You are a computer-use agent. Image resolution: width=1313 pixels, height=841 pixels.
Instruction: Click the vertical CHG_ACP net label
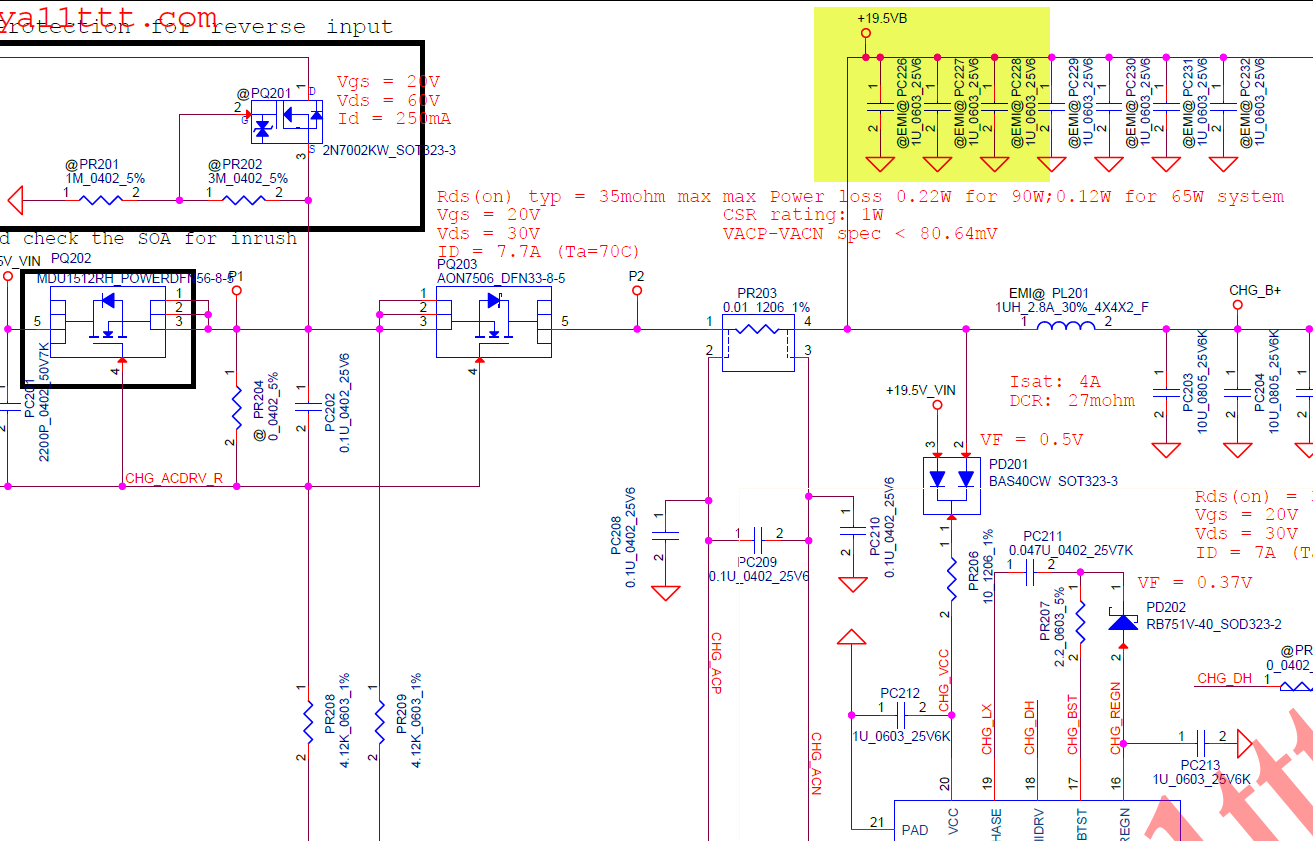click(x=716, y=663)
